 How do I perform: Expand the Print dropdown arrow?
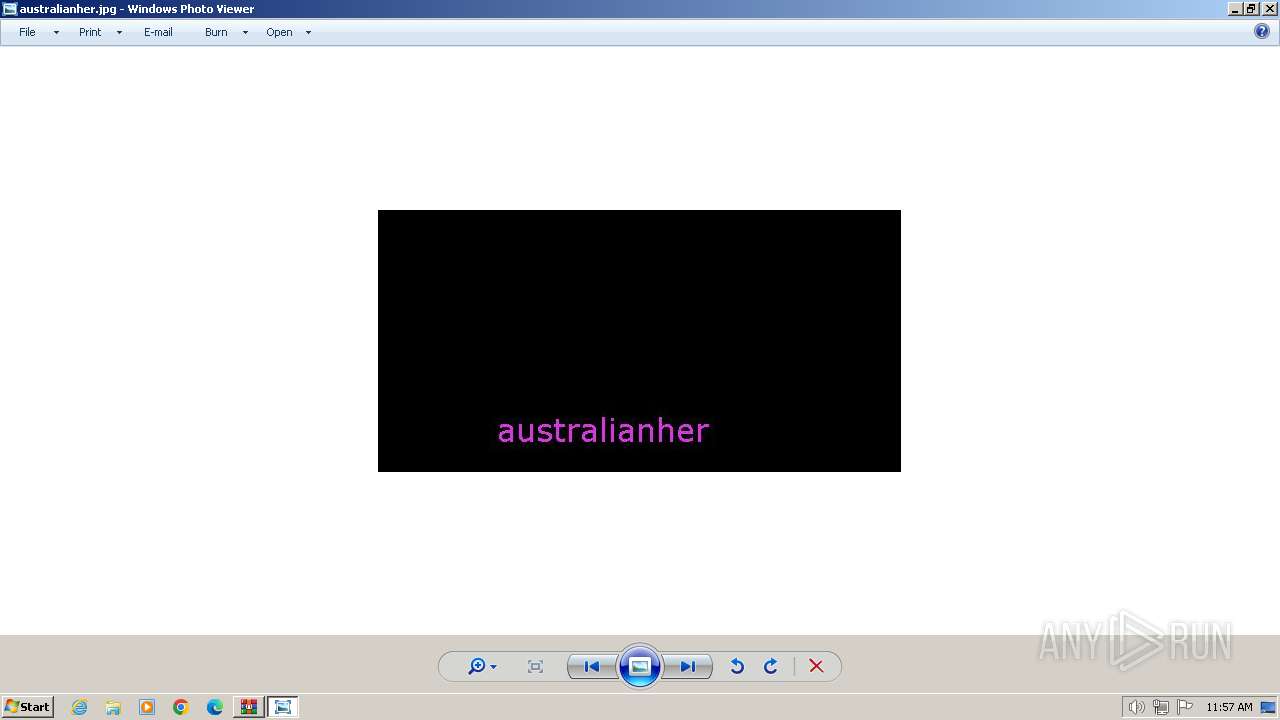click(x=119, y=33)
